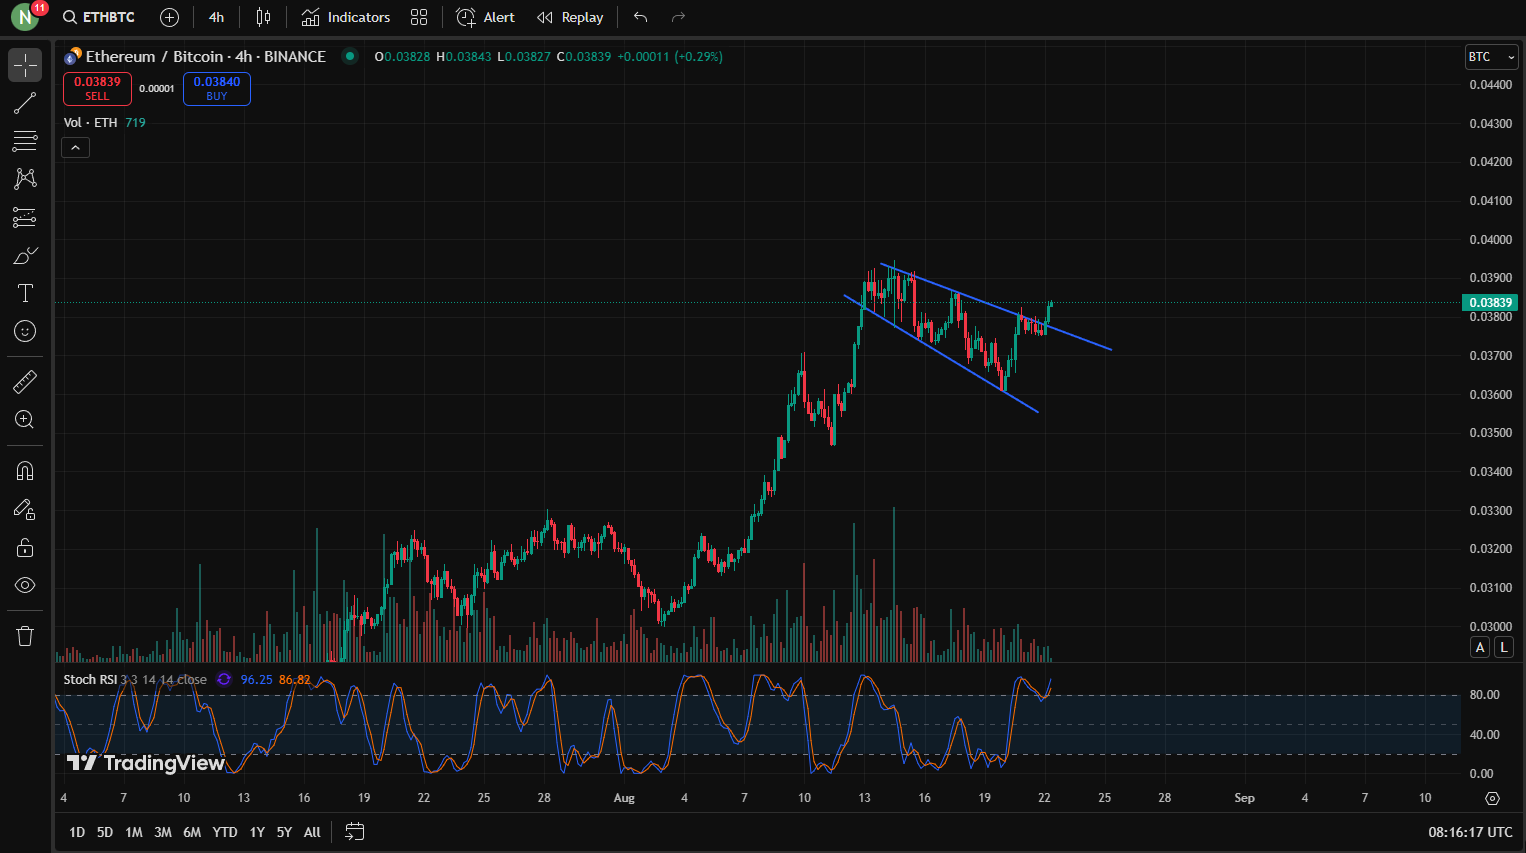Select the trend line tool
The image size is (1526, 853).
coord(25,103)
